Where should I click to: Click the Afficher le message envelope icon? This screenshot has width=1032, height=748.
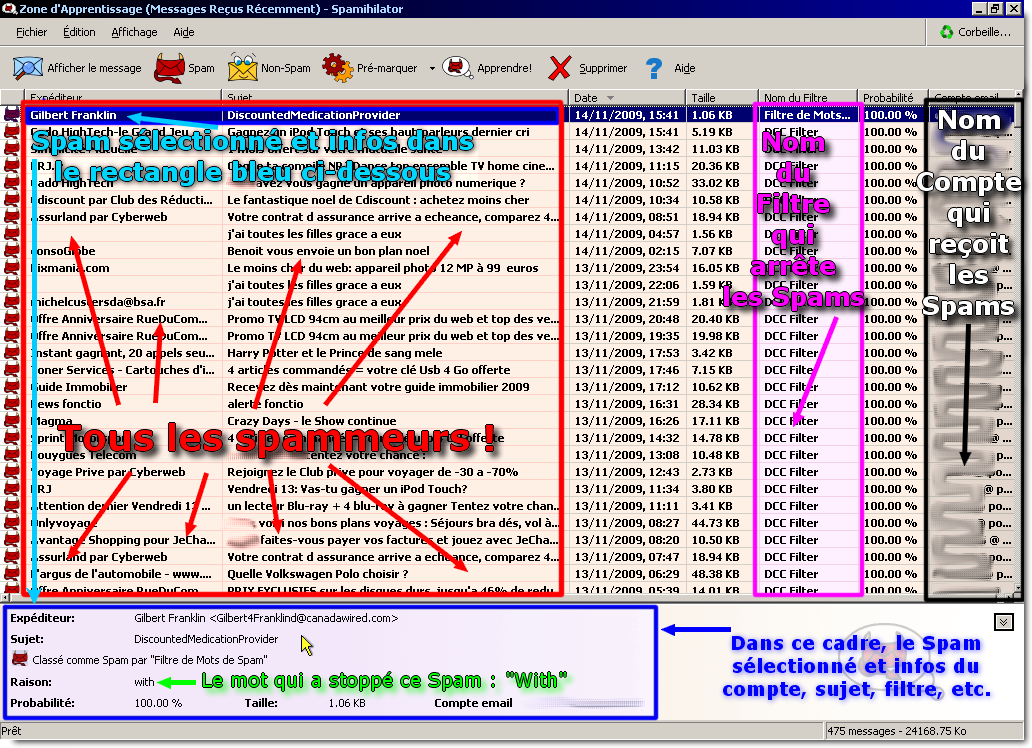(28, 68)
